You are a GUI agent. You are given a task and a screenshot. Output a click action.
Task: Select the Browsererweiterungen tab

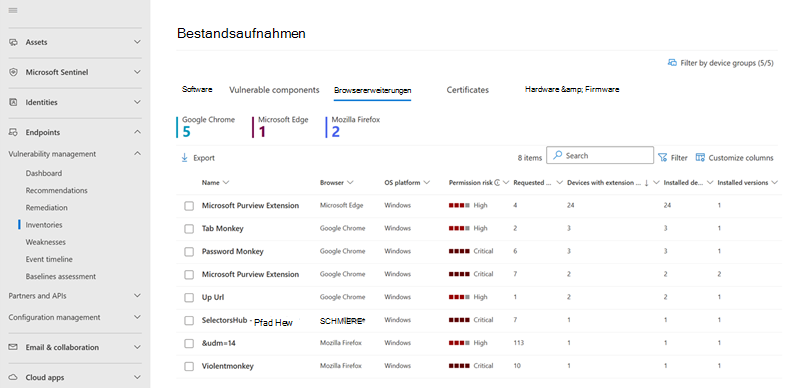click(372, 90)
